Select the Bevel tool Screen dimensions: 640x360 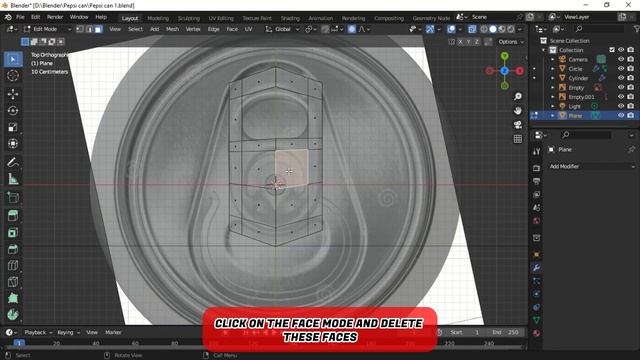13,249
